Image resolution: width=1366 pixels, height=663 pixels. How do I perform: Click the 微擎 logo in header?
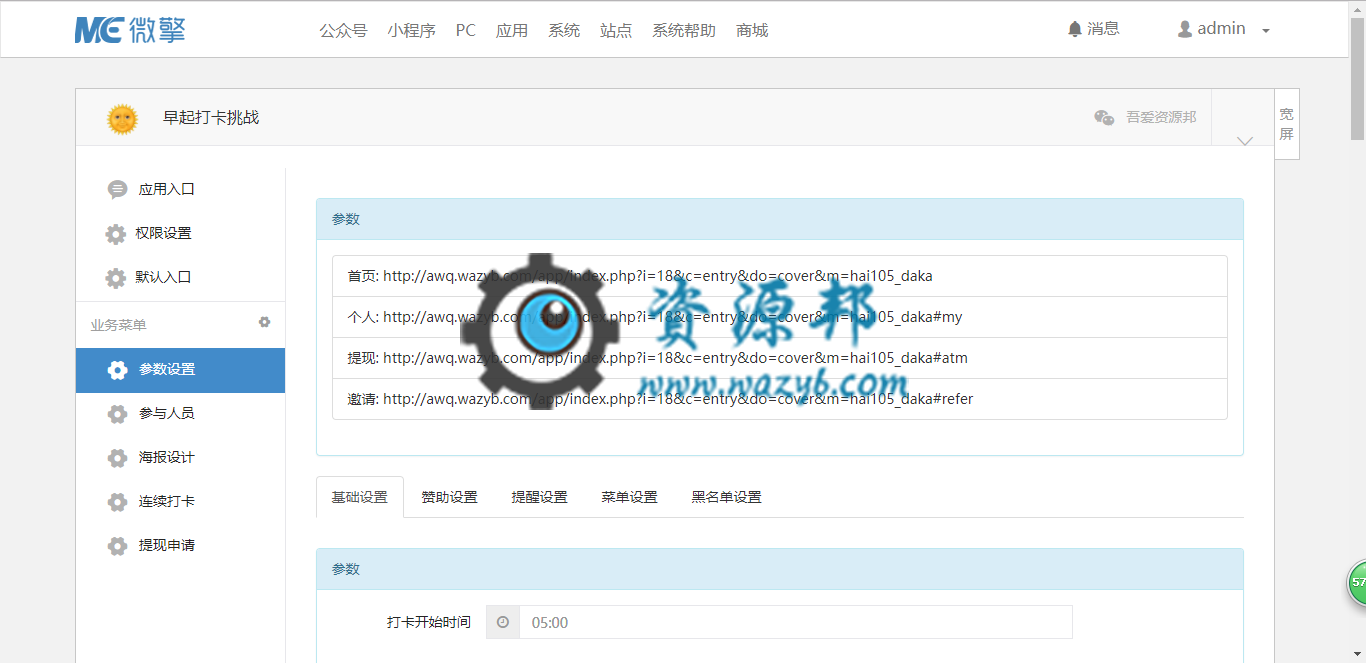coord(130,30)
